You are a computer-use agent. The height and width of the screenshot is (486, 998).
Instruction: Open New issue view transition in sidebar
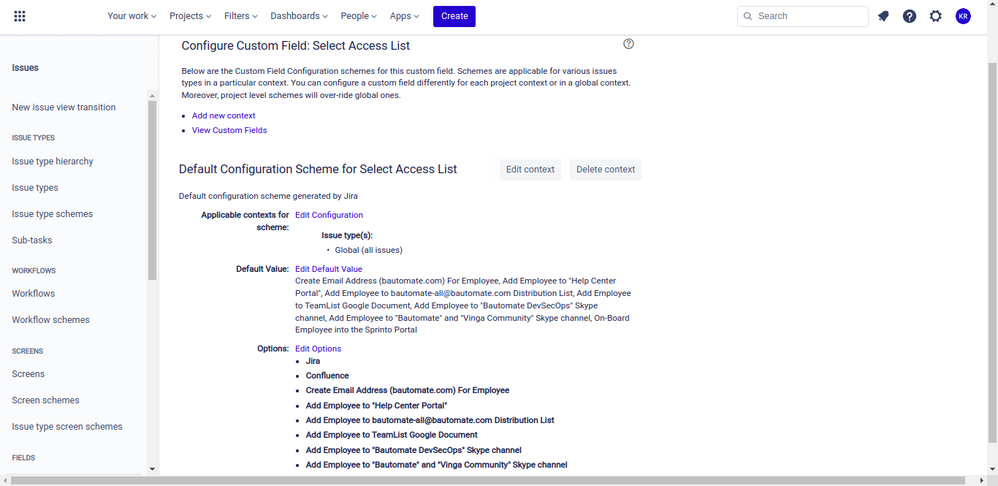[64, 108]
